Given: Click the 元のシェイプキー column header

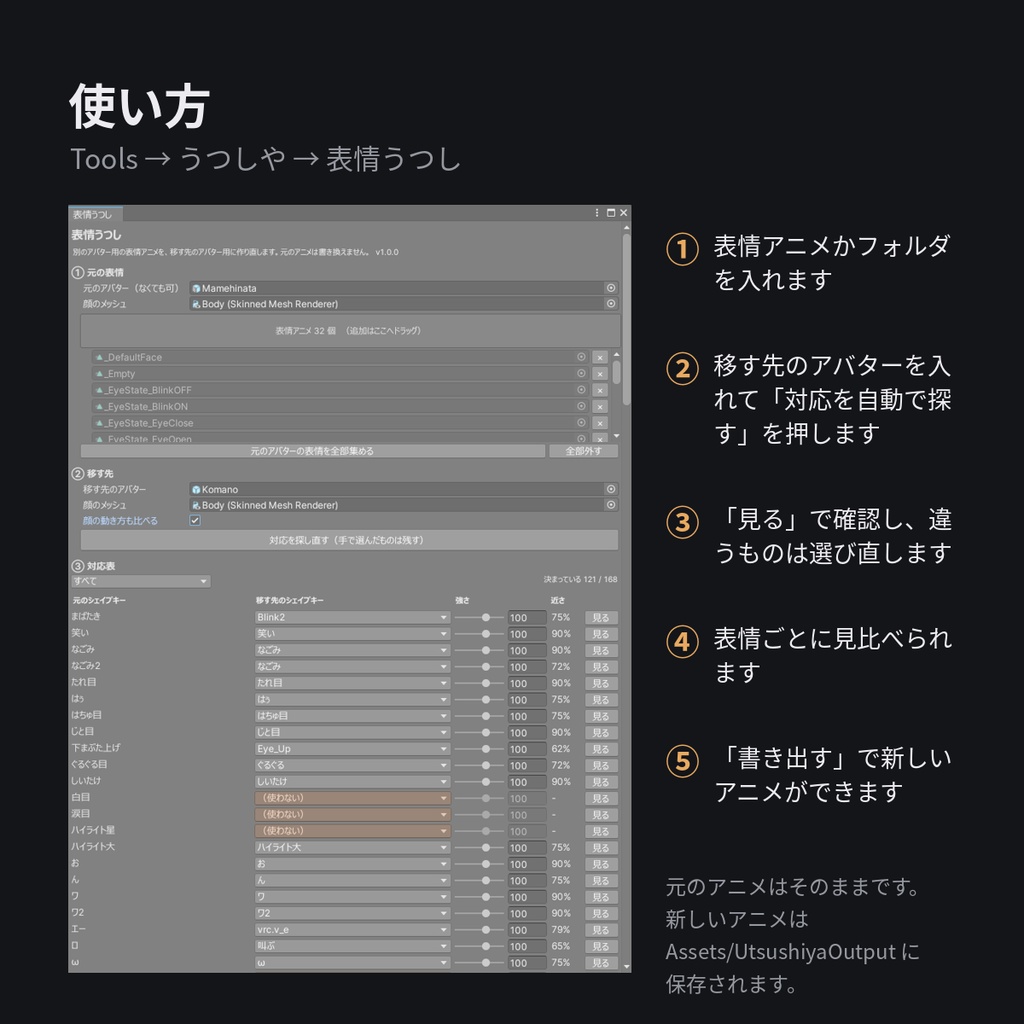Looking at the screenshot, I should coord(99,600).
